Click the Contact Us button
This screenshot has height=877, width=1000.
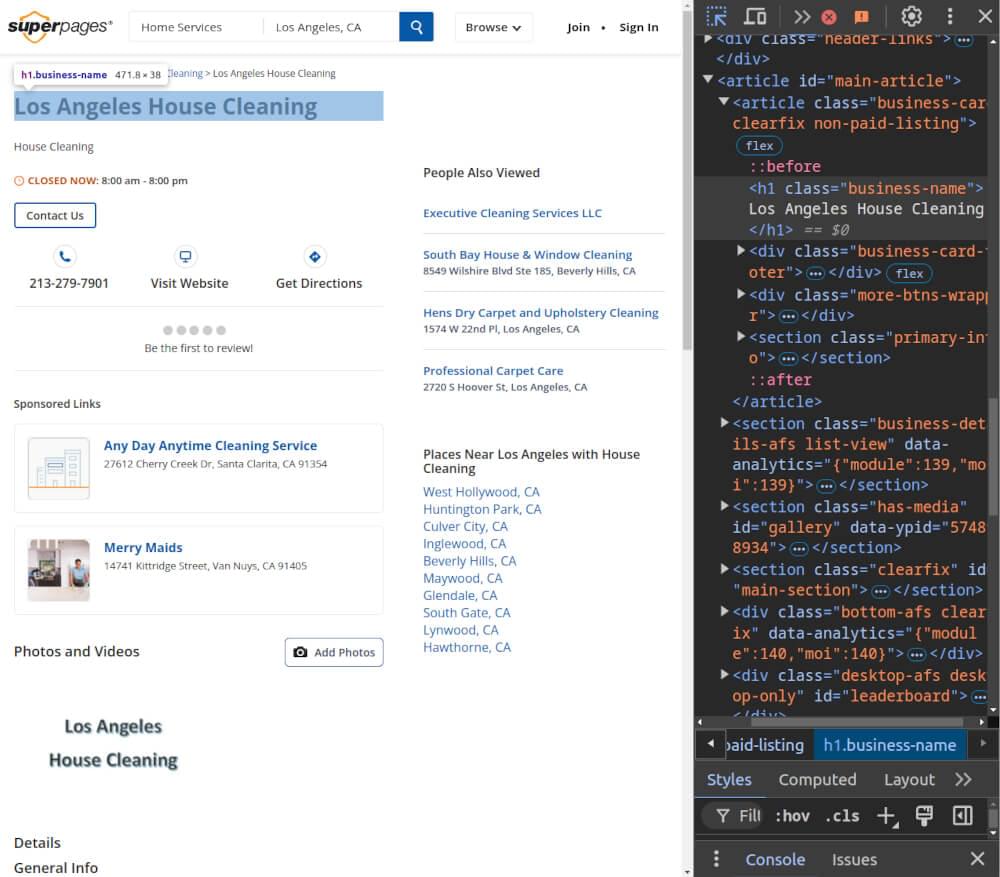coord(55,215)
